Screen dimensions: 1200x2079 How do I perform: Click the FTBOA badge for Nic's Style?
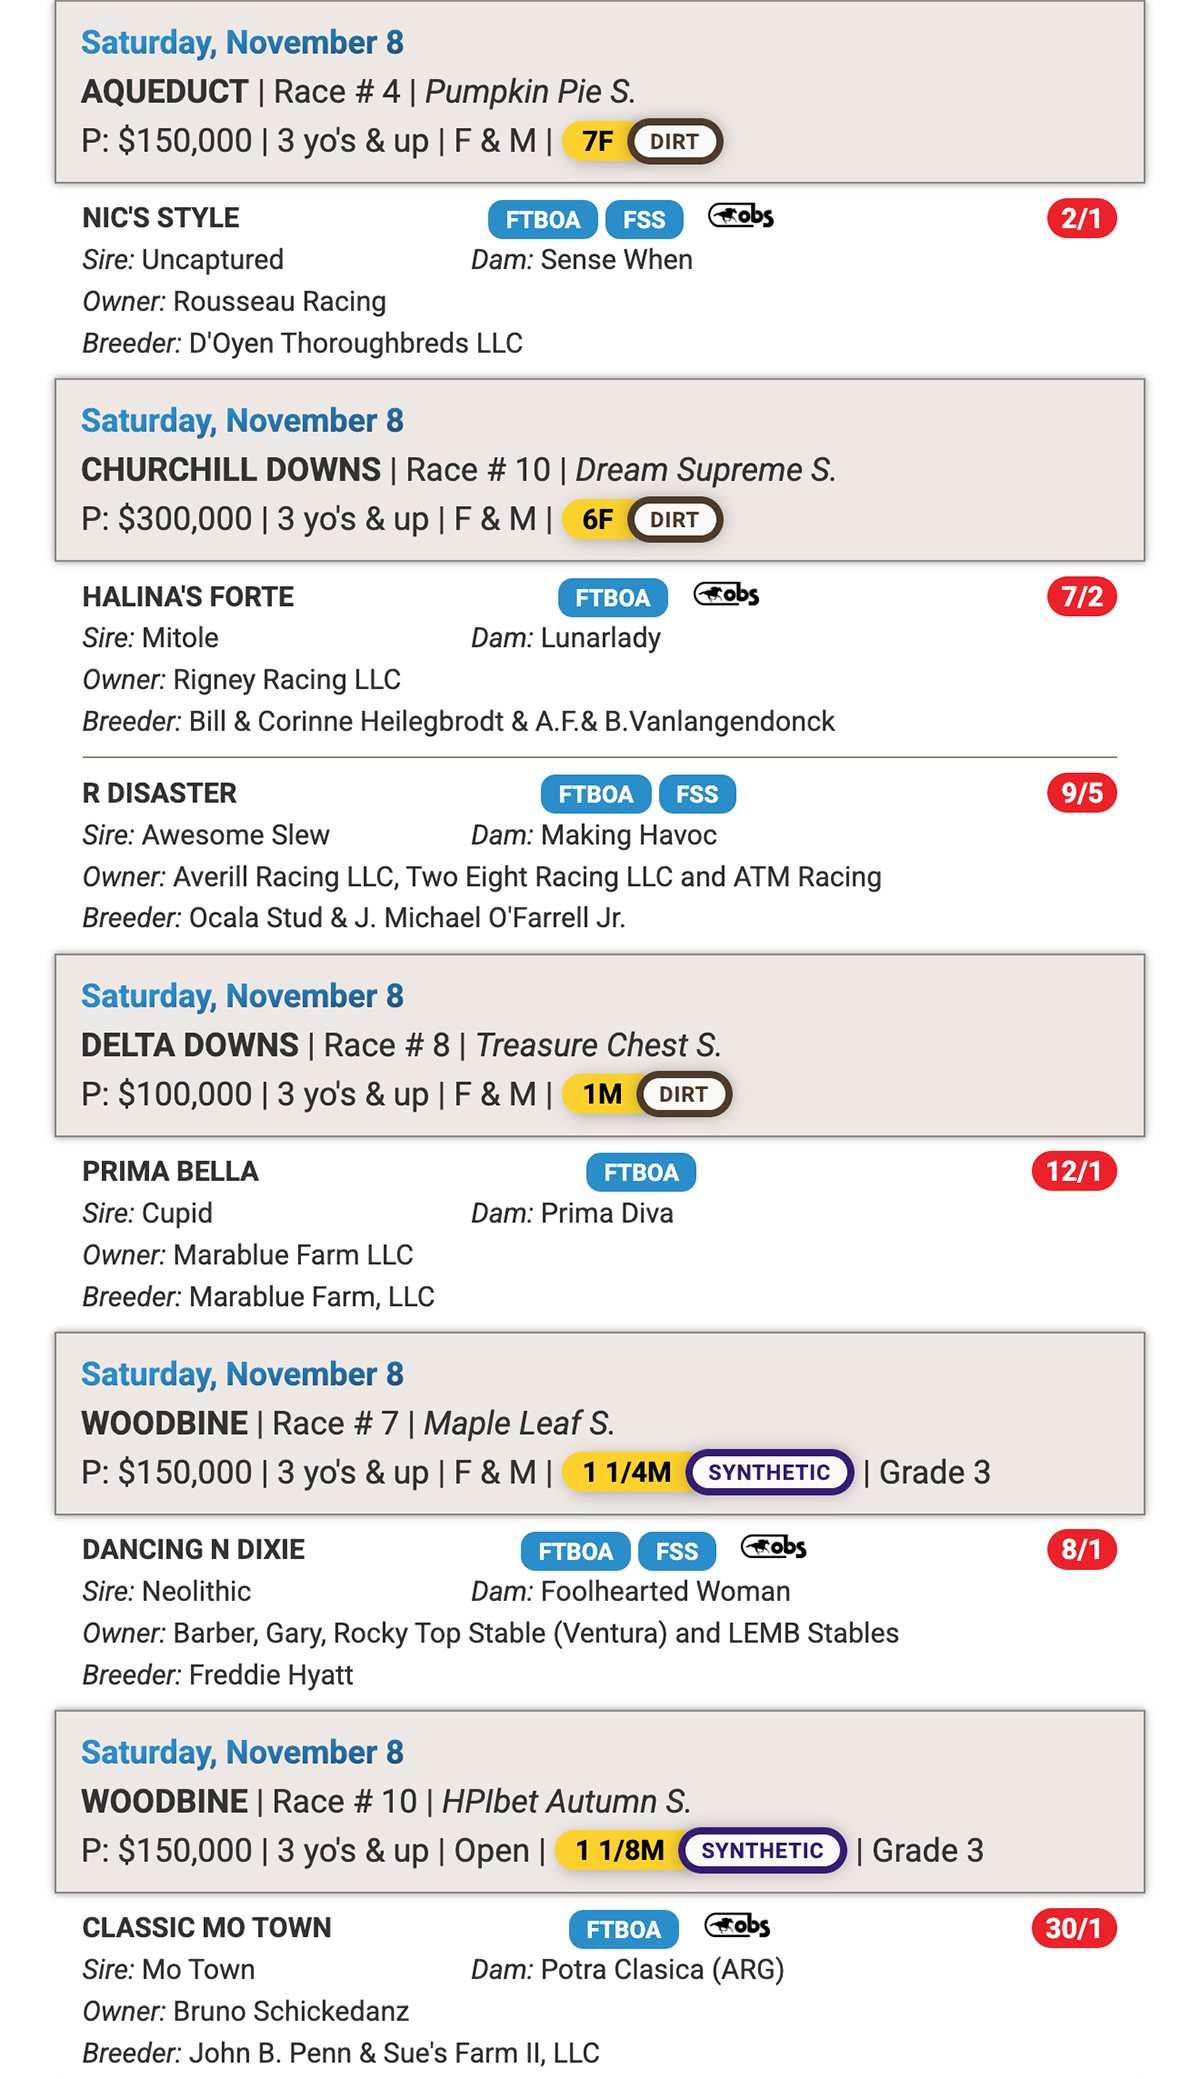(542, 220)
